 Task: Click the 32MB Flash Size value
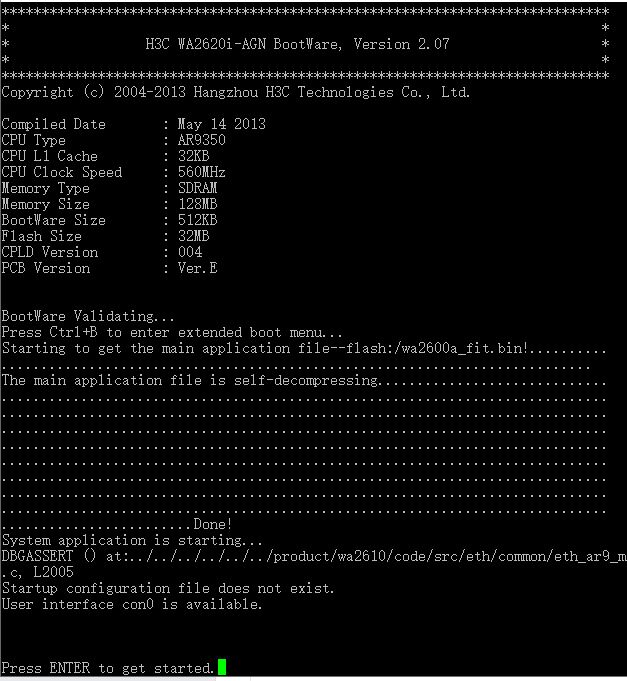(194, 236)
